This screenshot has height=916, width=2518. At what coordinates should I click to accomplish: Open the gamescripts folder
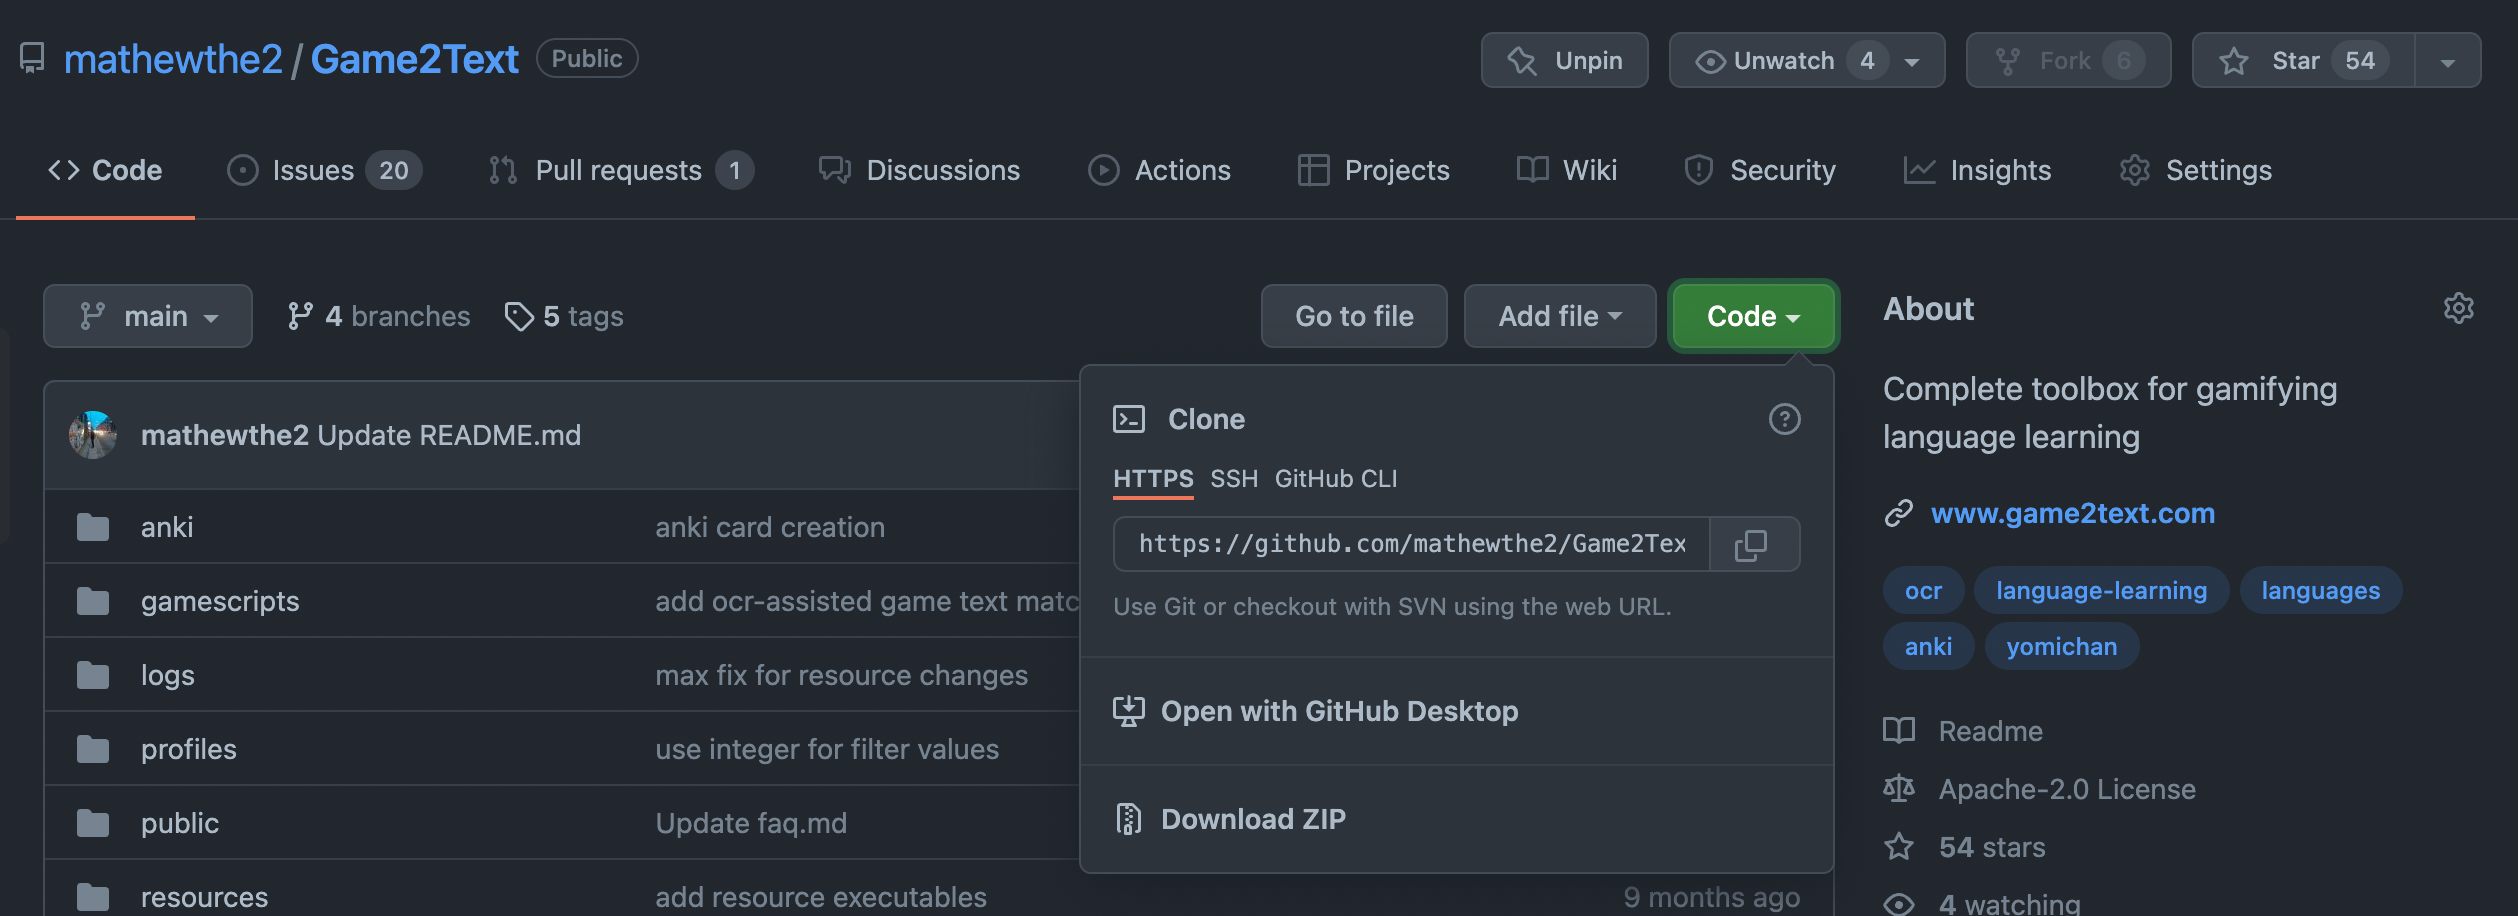pyautogui.click(x=220, y=601)
